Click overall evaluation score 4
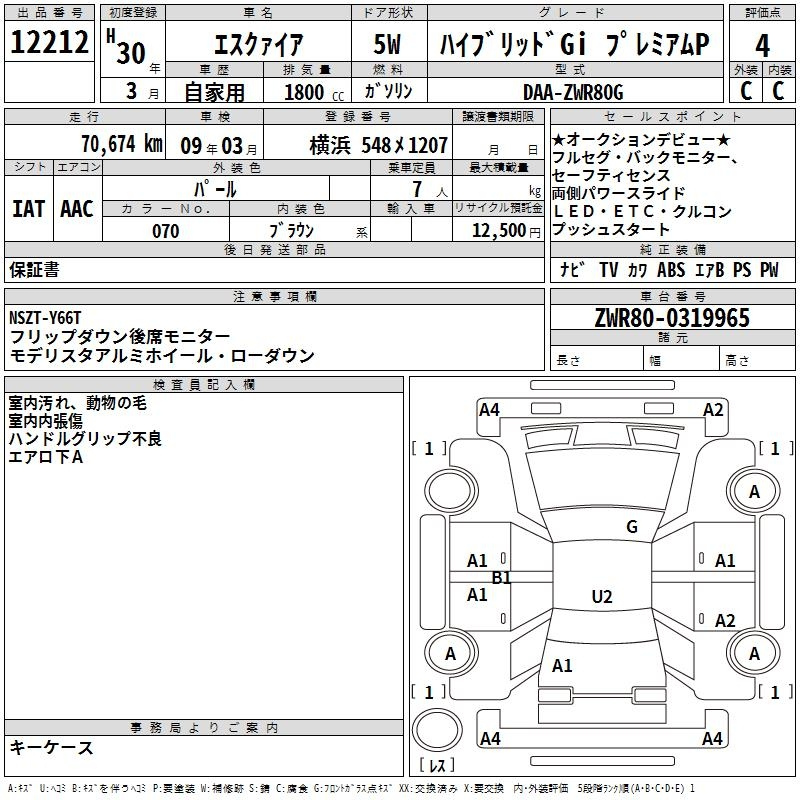 coord(762,45)
